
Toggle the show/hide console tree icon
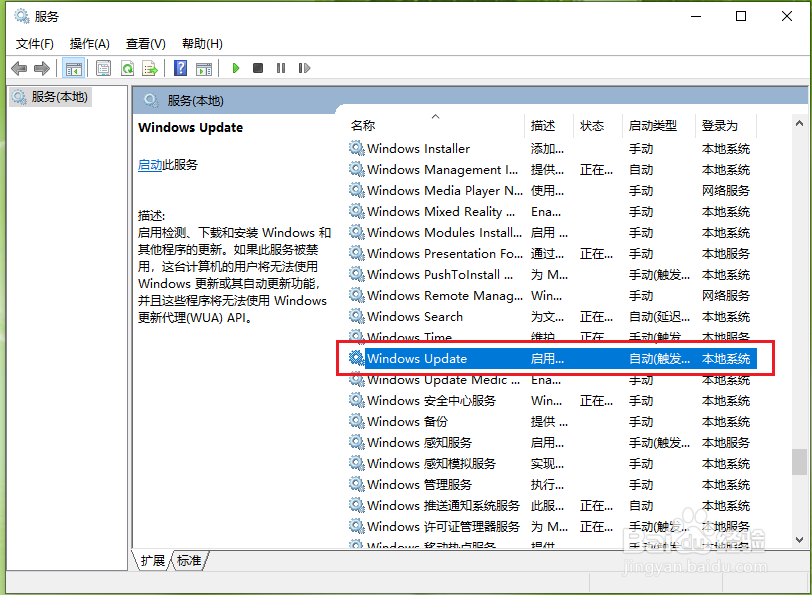point(74,68)
